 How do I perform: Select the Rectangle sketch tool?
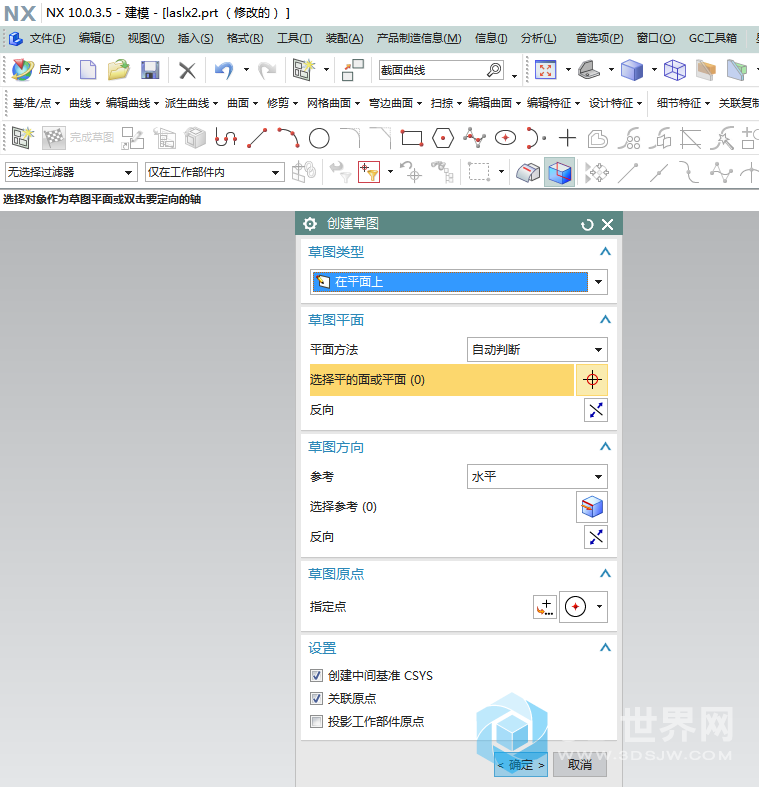point(412,138)
